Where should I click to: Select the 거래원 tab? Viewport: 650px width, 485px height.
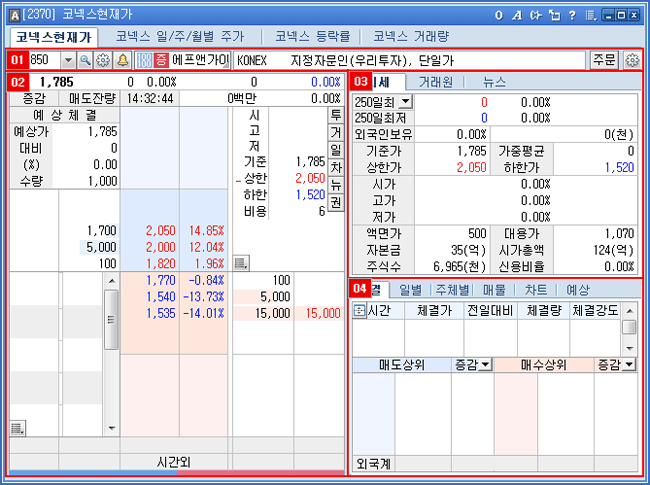tap(439, 80)
